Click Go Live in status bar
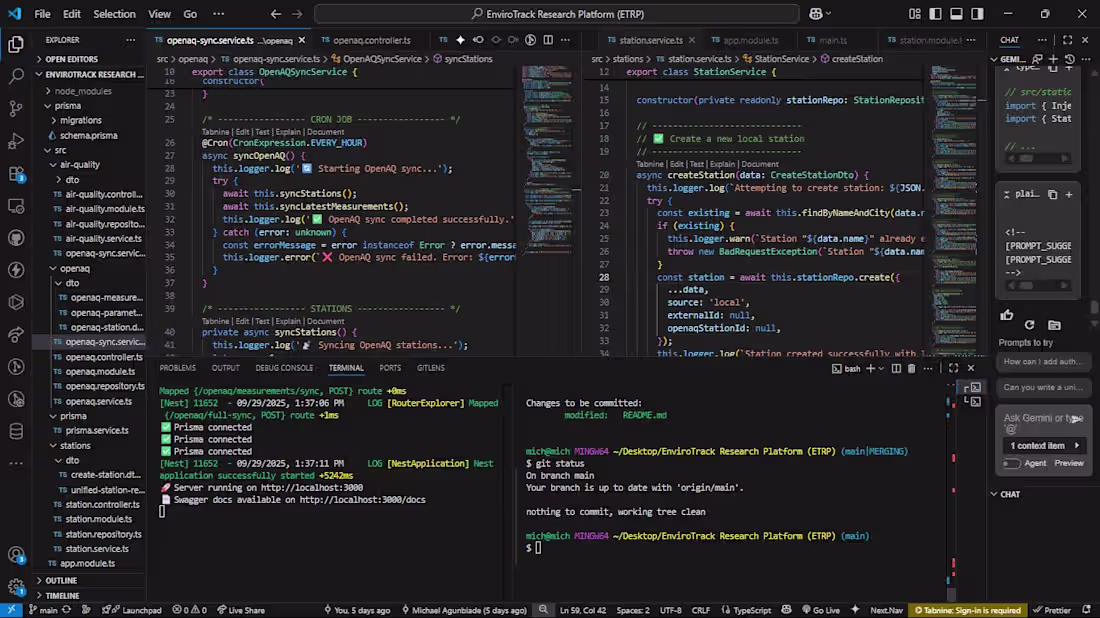 click(820, 610)
